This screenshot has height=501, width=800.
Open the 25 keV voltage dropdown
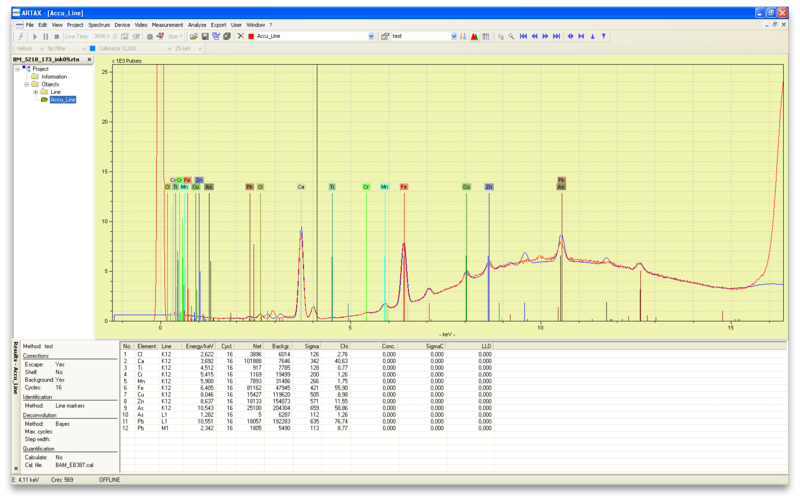[200, 48]
